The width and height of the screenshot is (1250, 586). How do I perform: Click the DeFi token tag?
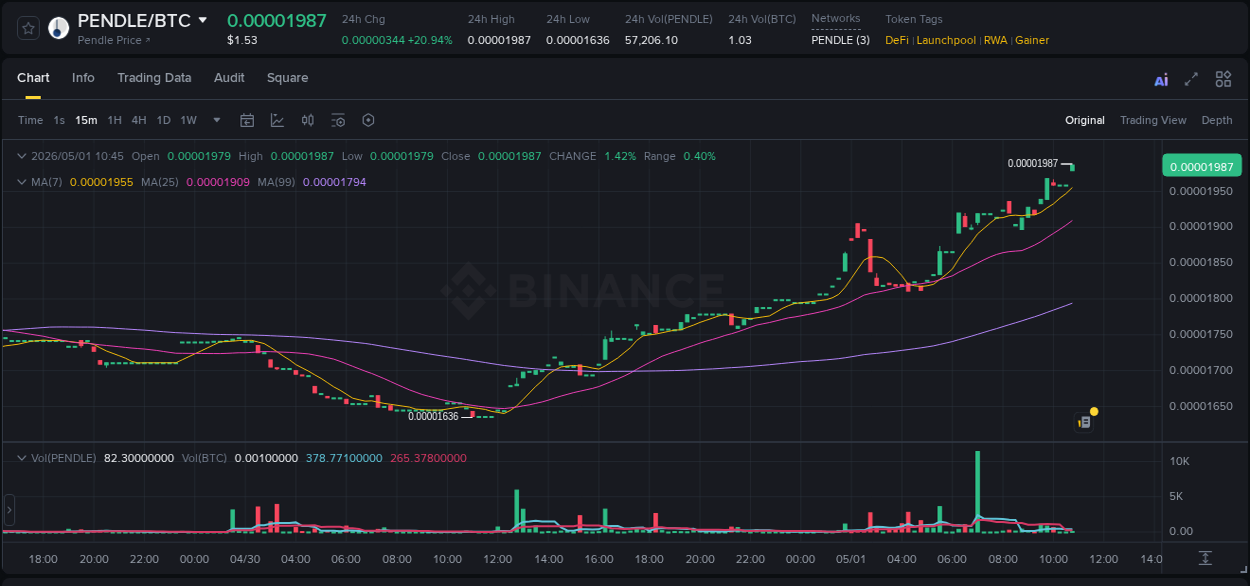[898, 40]
